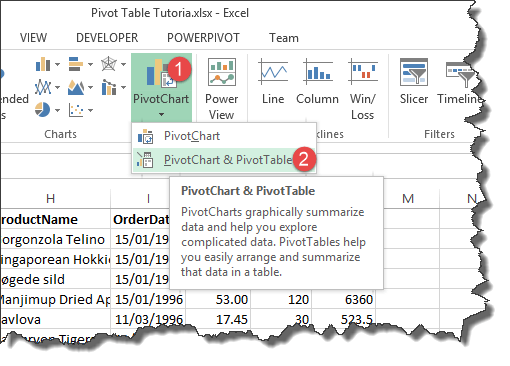Viewport: 510px width, 366px height.
Task: Expand area chart dropdown arrow
Action: pos(90,87)
